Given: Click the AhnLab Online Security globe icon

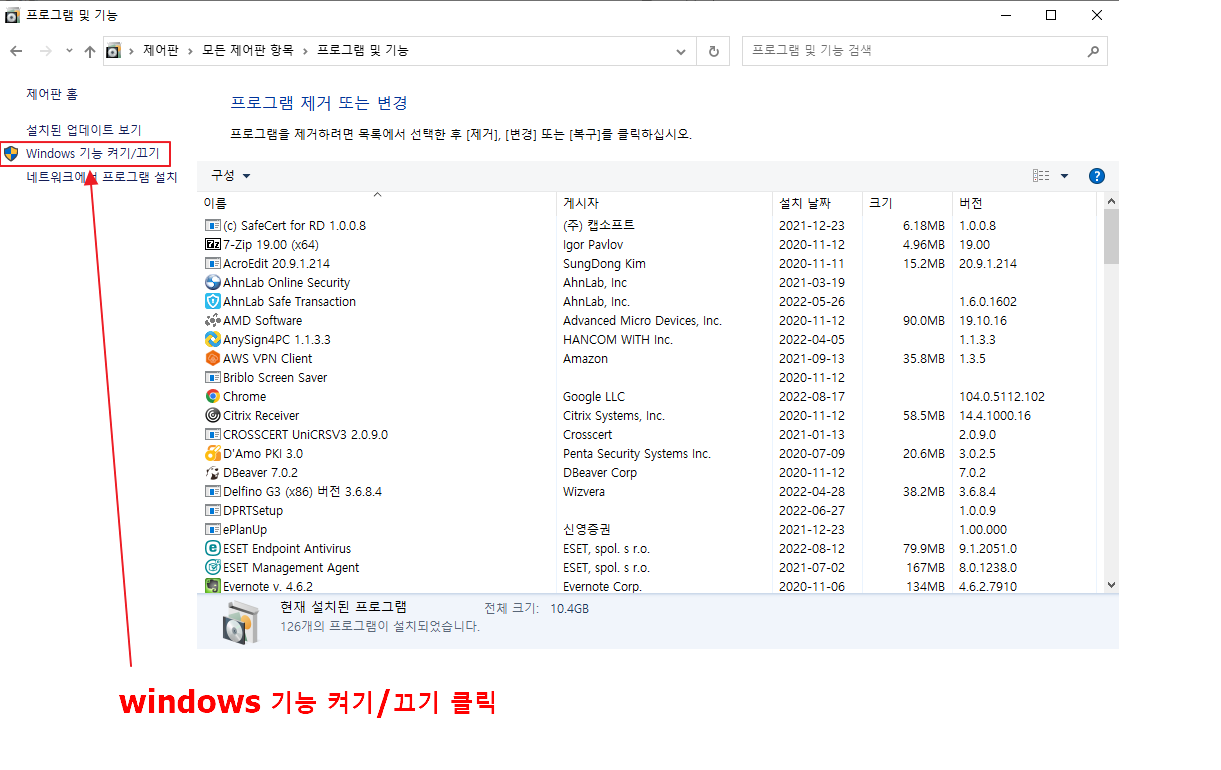Looking at the screenshot, I should coord(212,282).
